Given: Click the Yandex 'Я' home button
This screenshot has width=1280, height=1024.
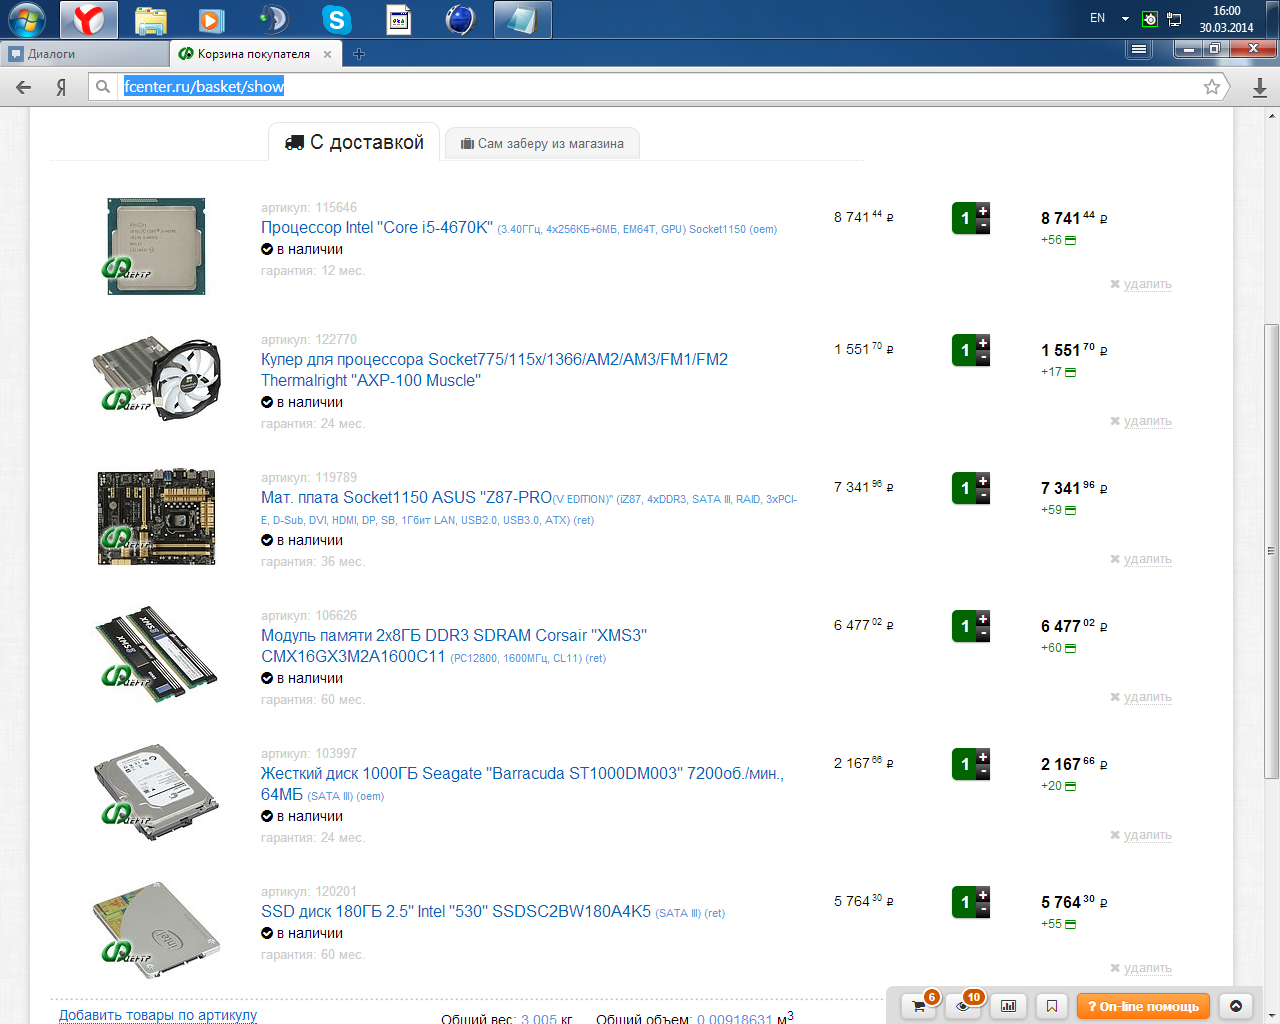Looking at the screenshot, I should pos(61,87).
